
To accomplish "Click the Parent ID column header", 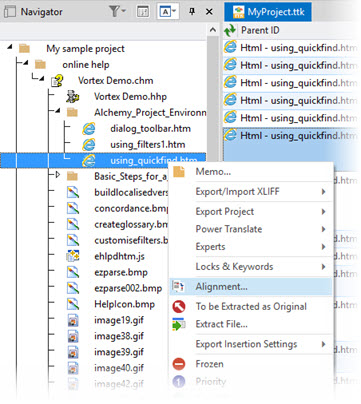I will point(260,30).
